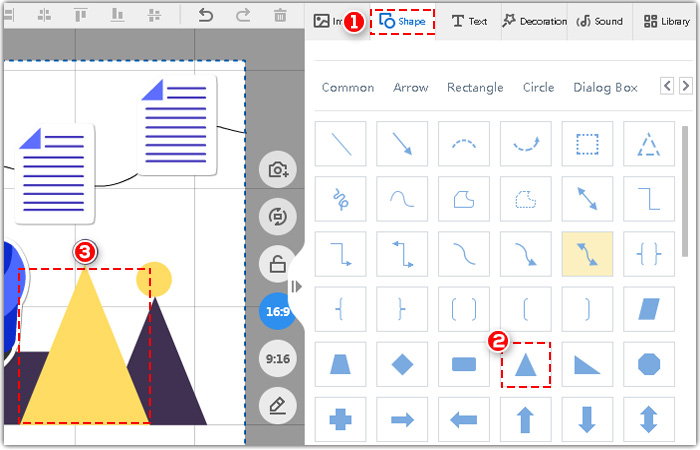Image resolution: width=700 pixels, height=450 pixels.
Task: Pick the solid triangle shape
Action: click(526, 364)
